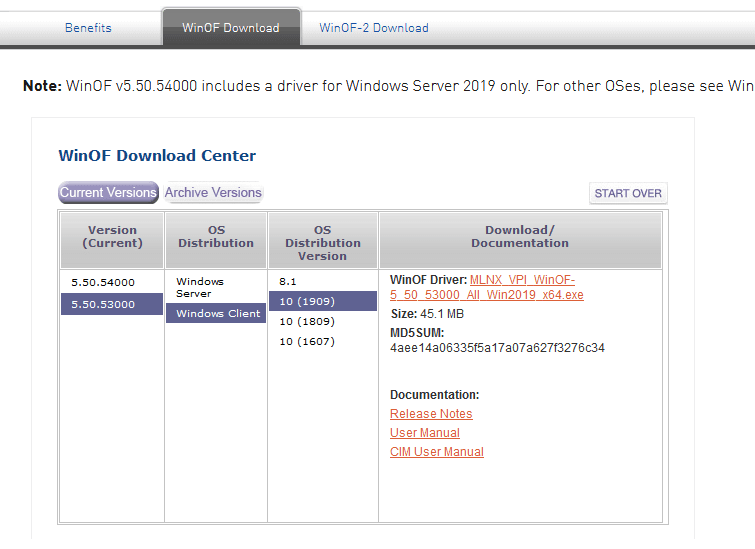Open the User Manual link
This screenshot has width=755, height=549.
pyautogui.click(x=425, y=433)
